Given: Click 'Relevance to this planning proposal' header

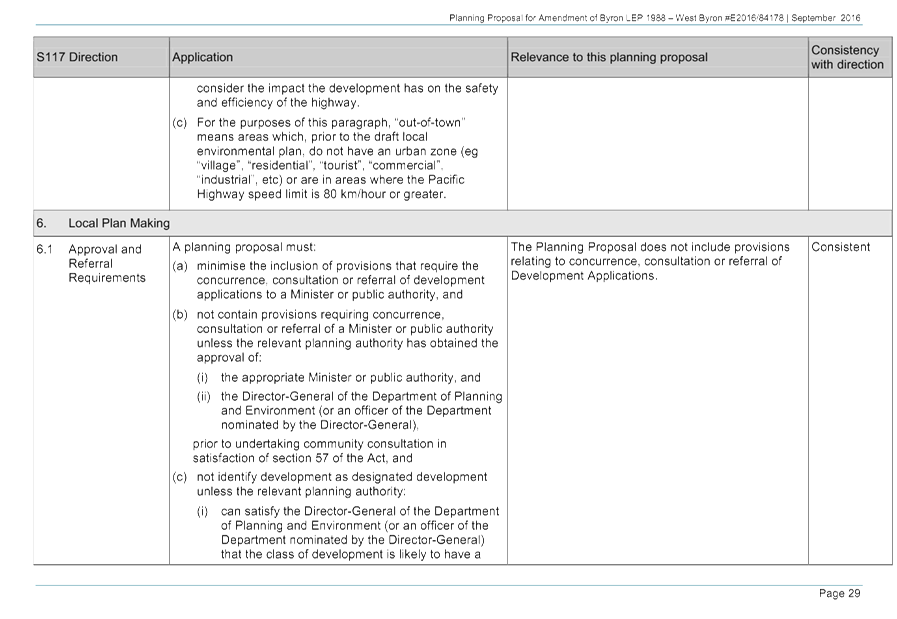Looking at the screenshot, I should (x=657, y=57).
